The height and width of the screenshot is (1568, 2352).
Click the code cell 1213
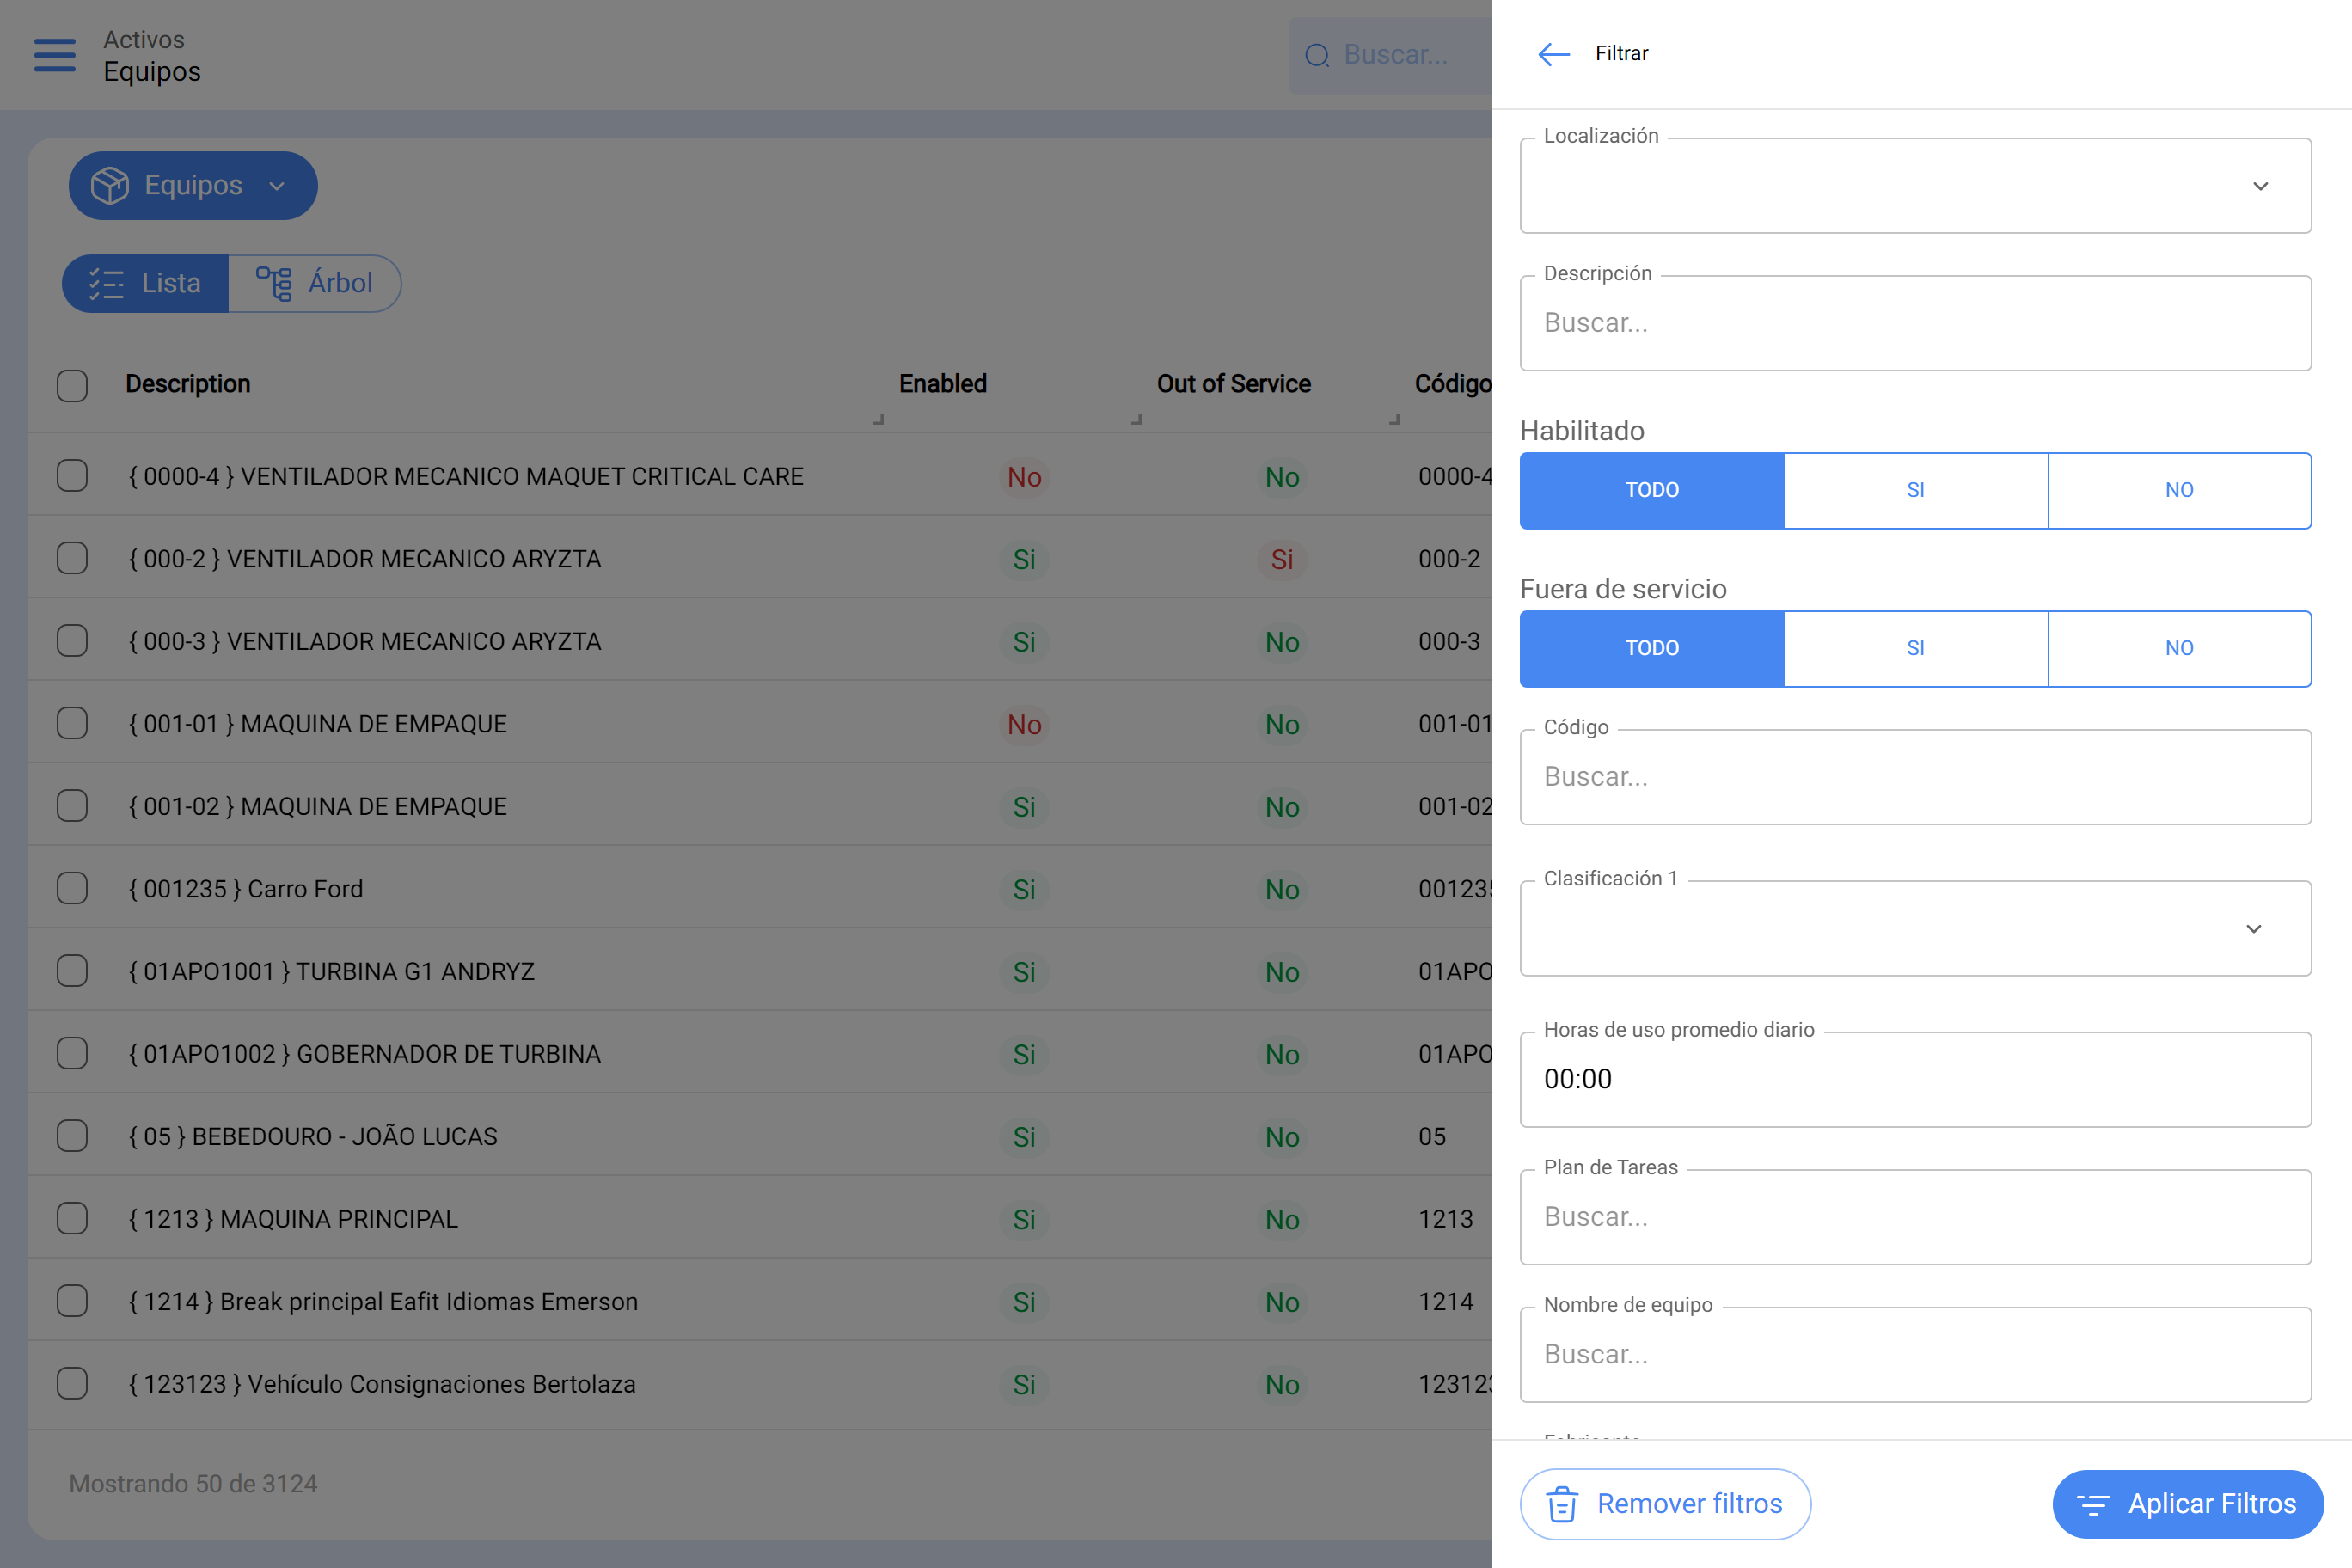click(x=1446, y=1219)
